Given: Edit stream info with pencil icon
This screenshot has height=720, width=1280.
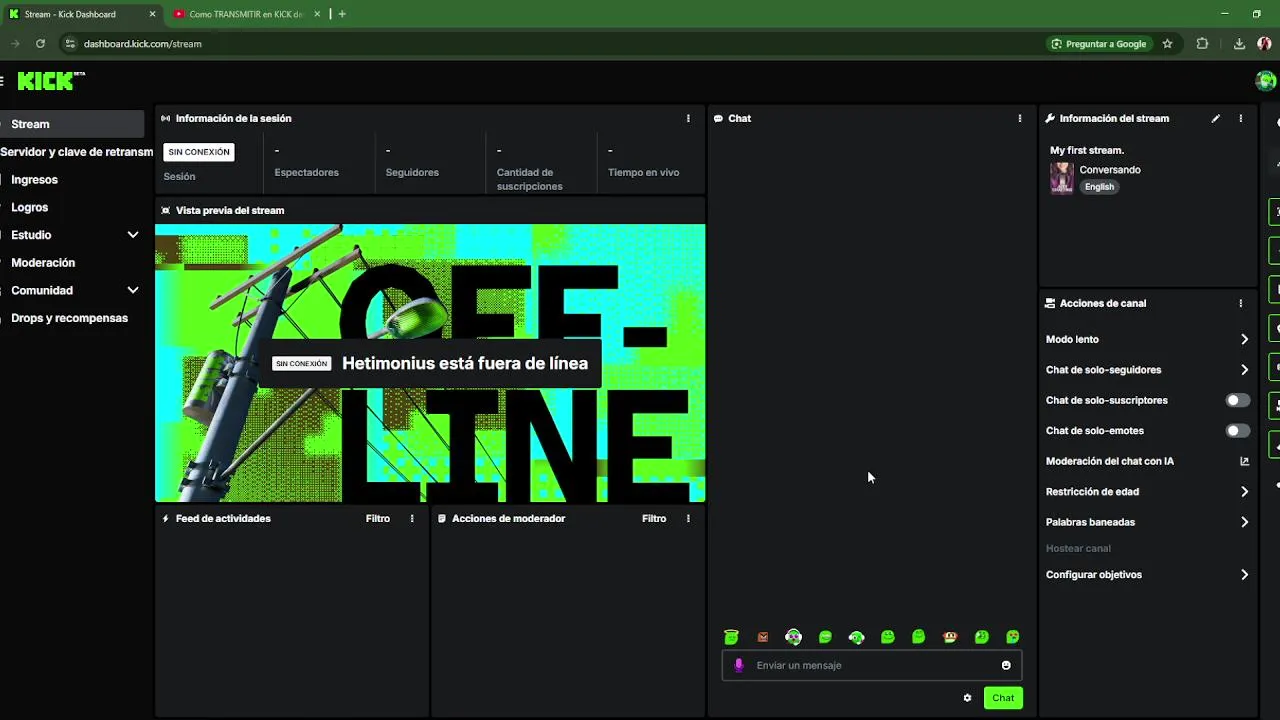Looking at the screenshot, I should tap(1216, 118).
